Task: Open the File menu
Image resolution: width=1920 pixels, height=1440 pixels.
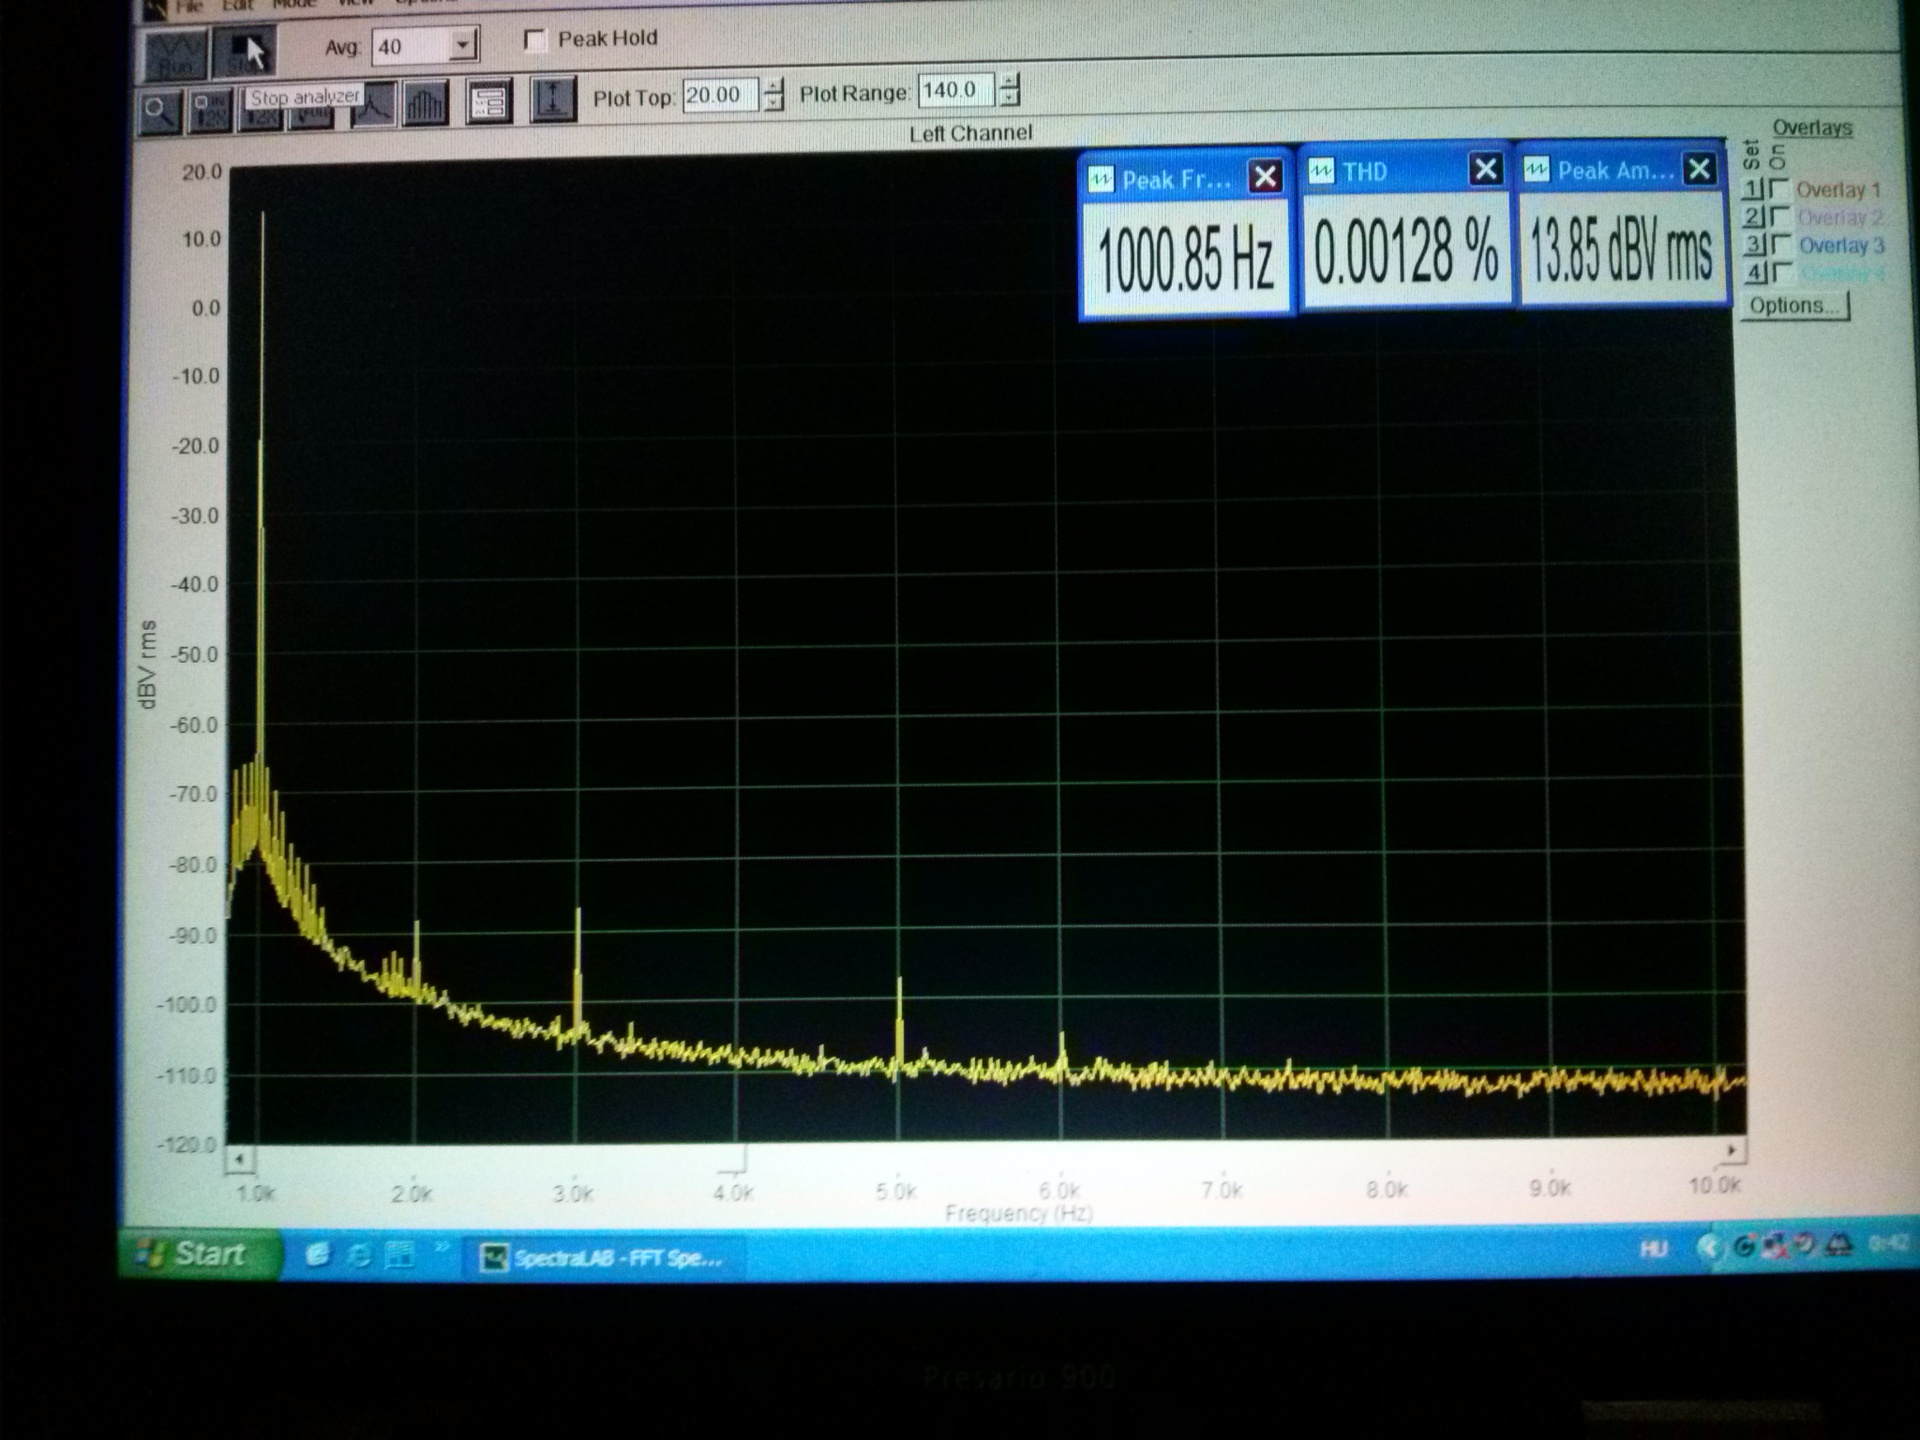Action: pos(188,6)
